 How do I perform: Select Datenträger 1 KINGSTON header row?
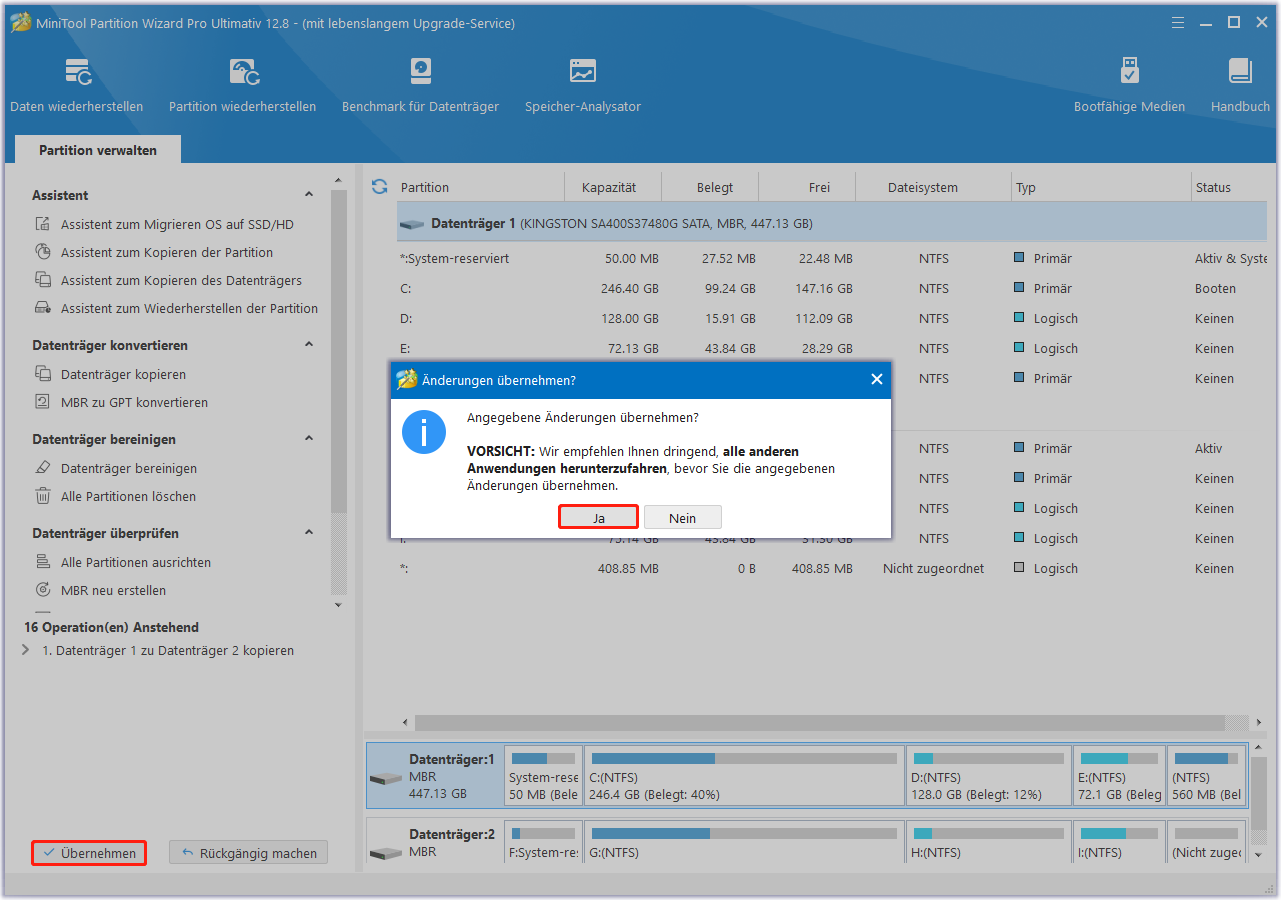[832, 223]
